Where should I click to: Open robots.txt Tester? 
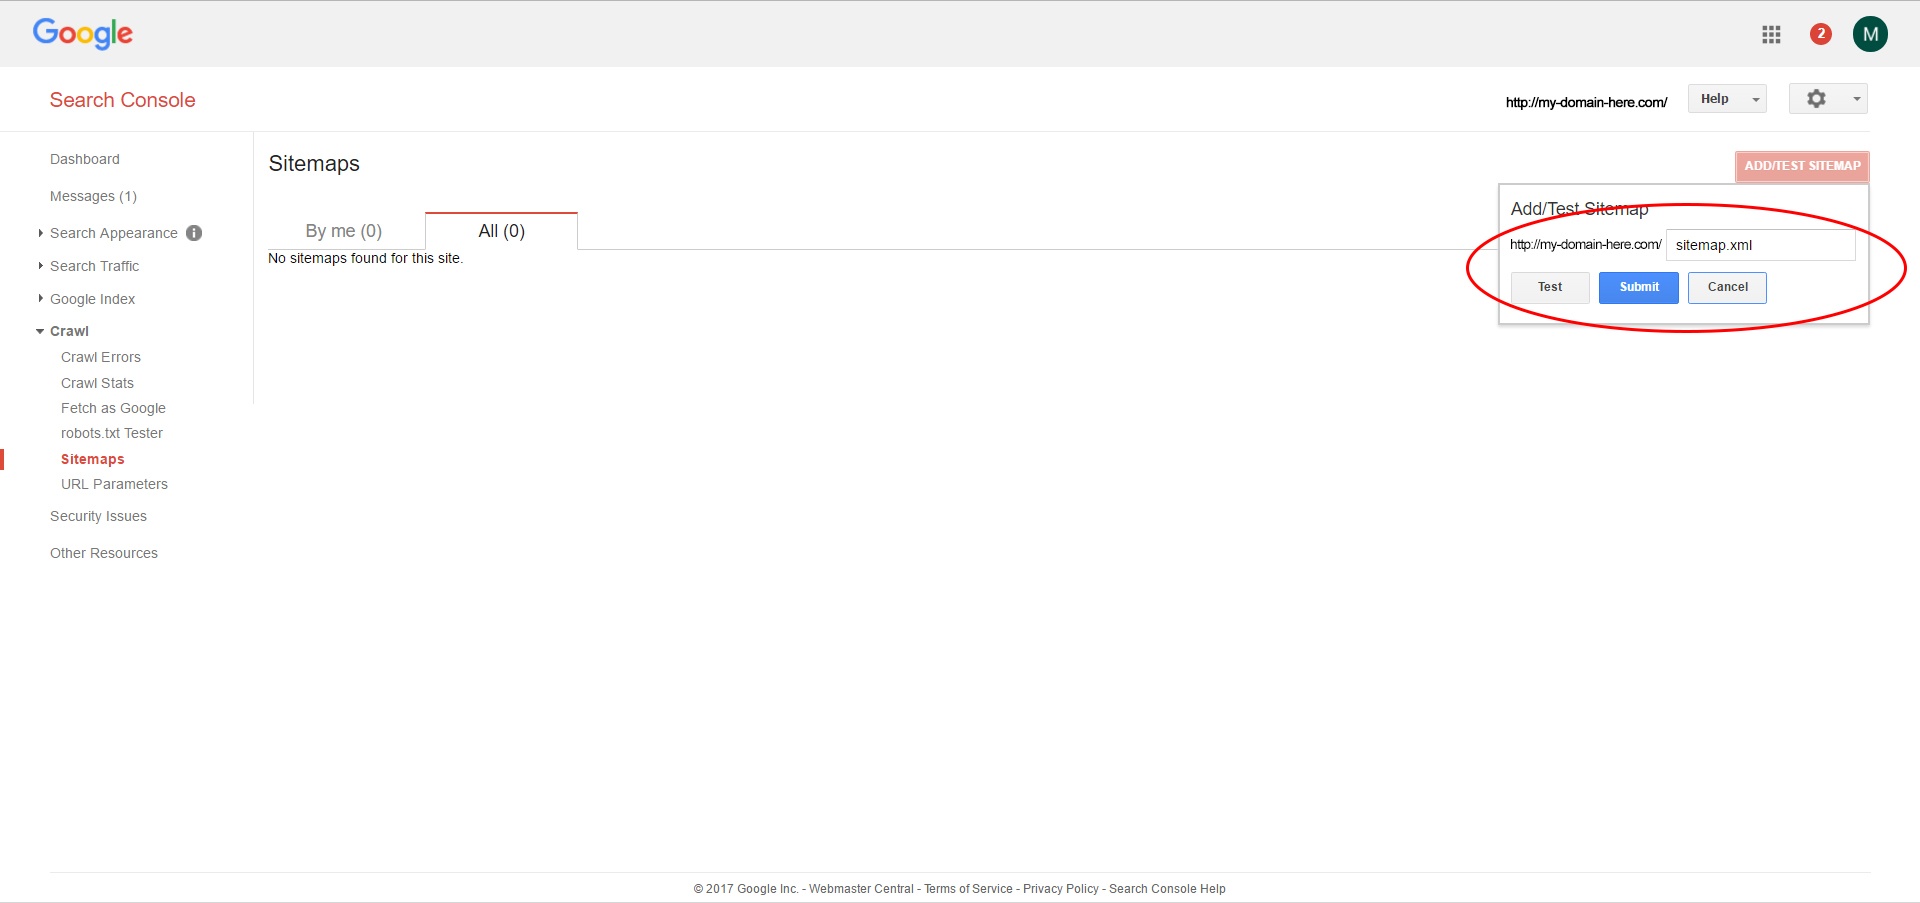pyautogui.click(x=112, y=433)
